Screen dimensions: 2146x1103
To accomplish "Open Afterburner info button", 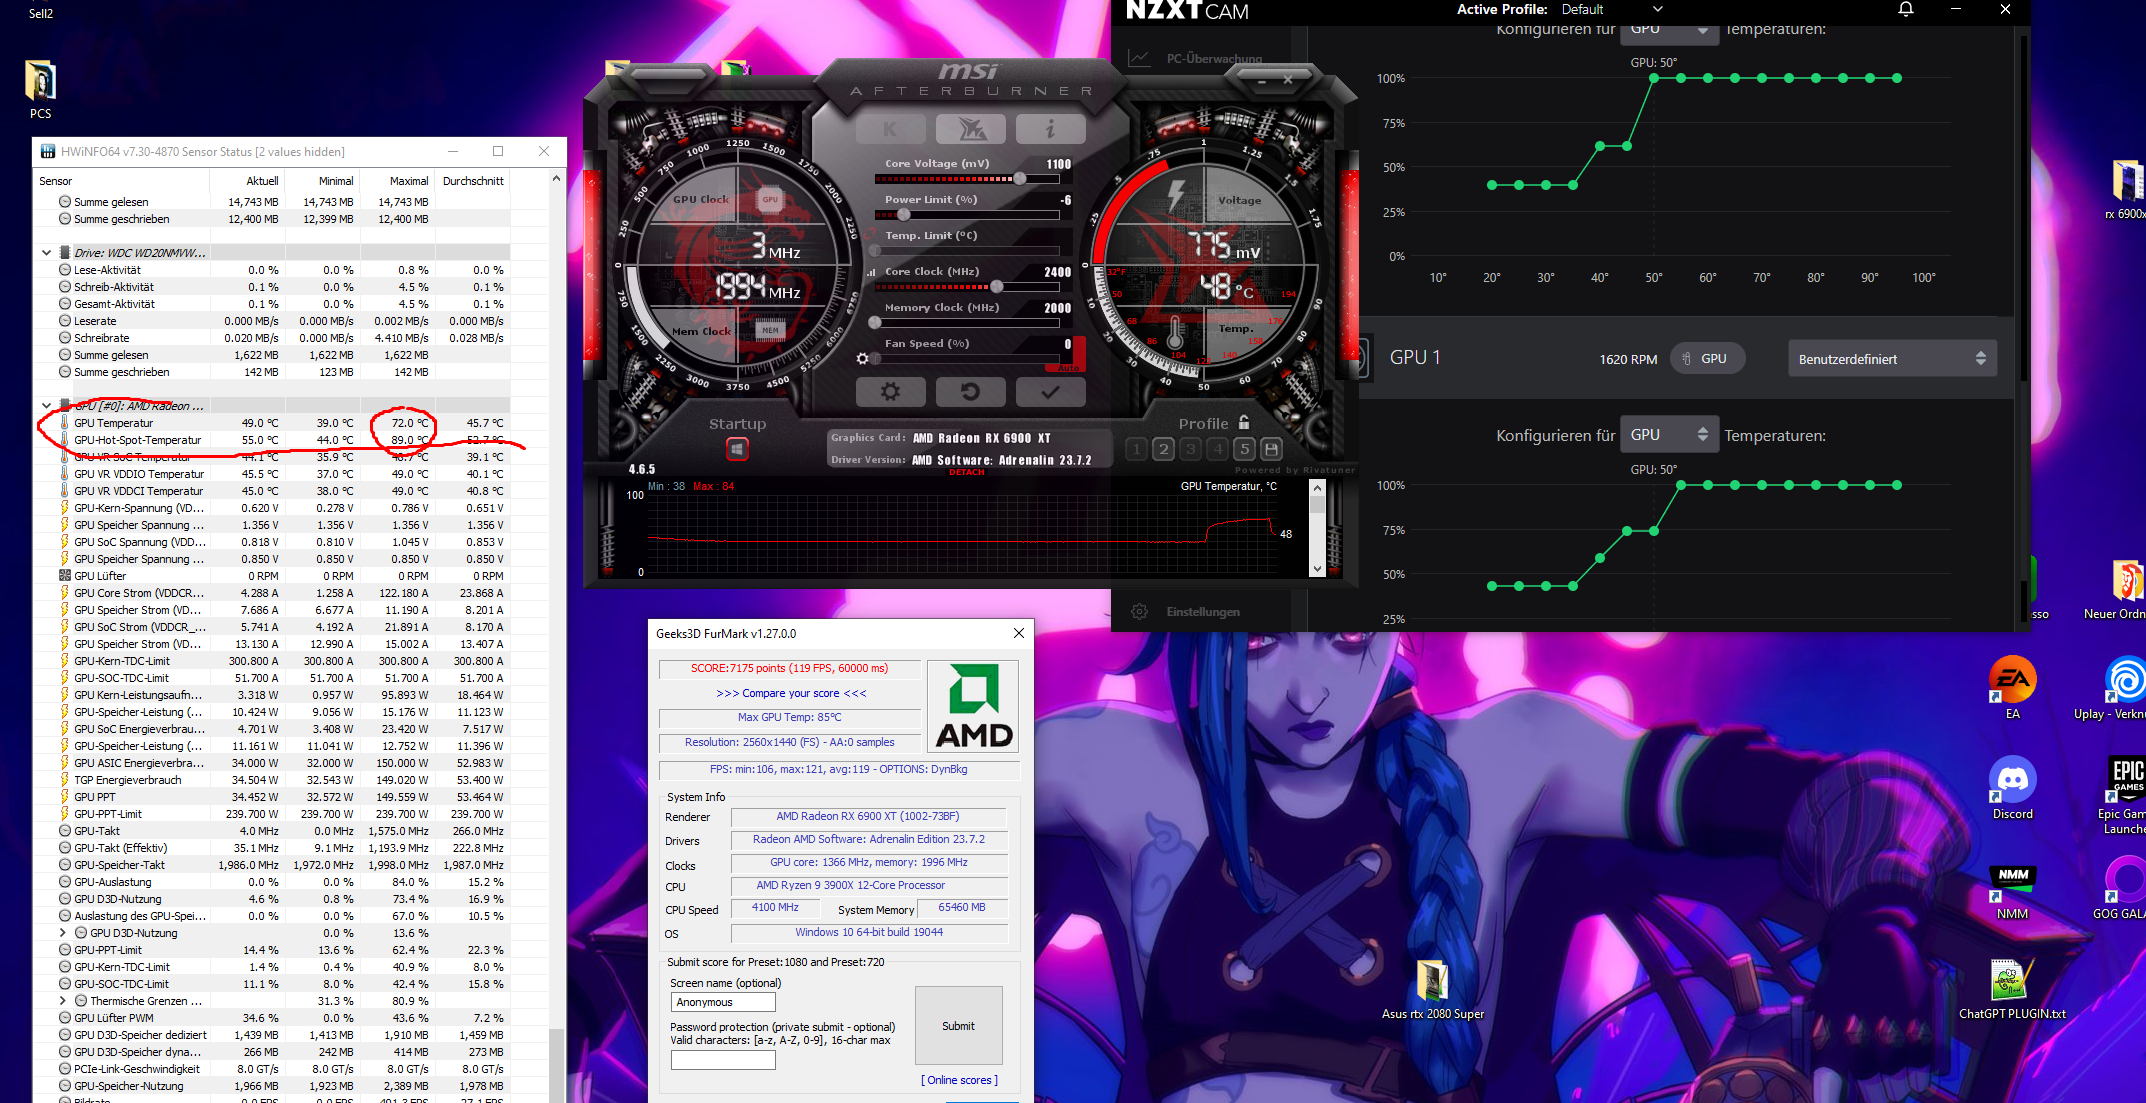I will [1050, 129].
